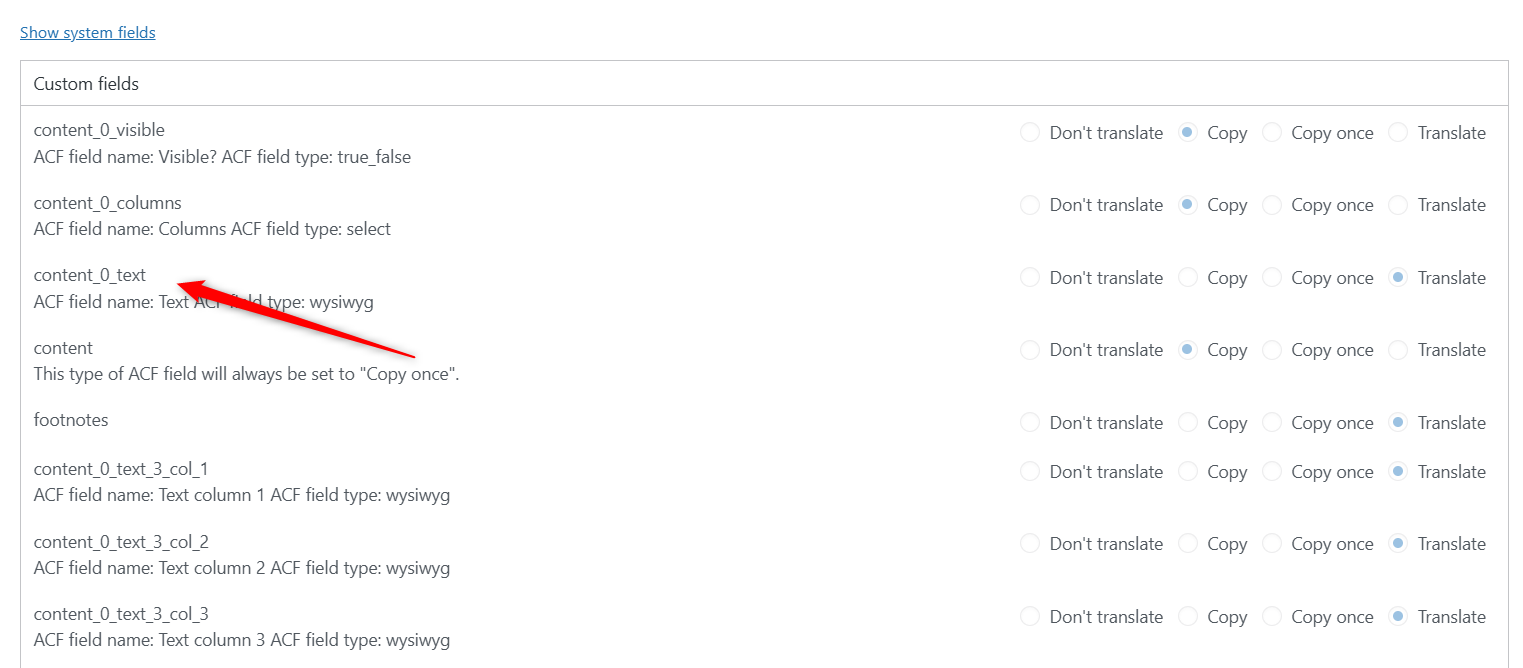This screenshot has height=668, width=1523.
Task: Set content_0_text to Don't translate
Action: pos(1030,278)
